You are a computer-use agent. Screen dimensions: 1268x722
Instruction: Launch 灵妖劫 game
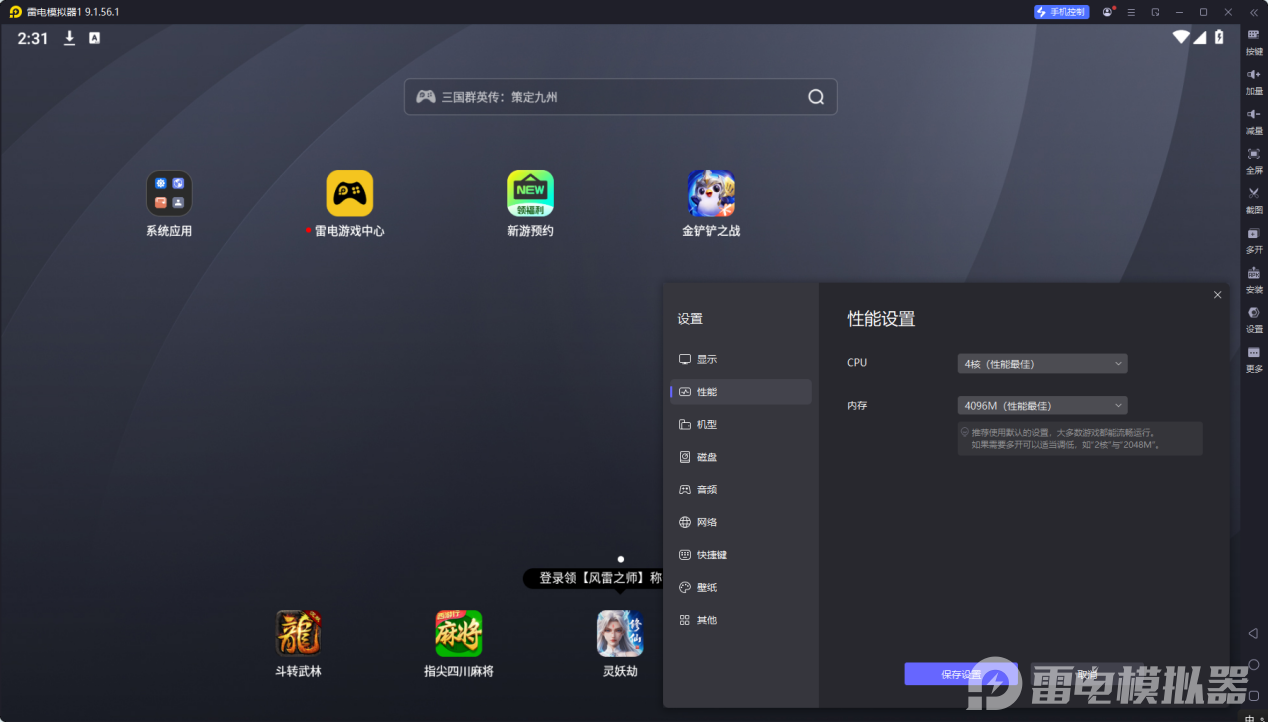620,644
